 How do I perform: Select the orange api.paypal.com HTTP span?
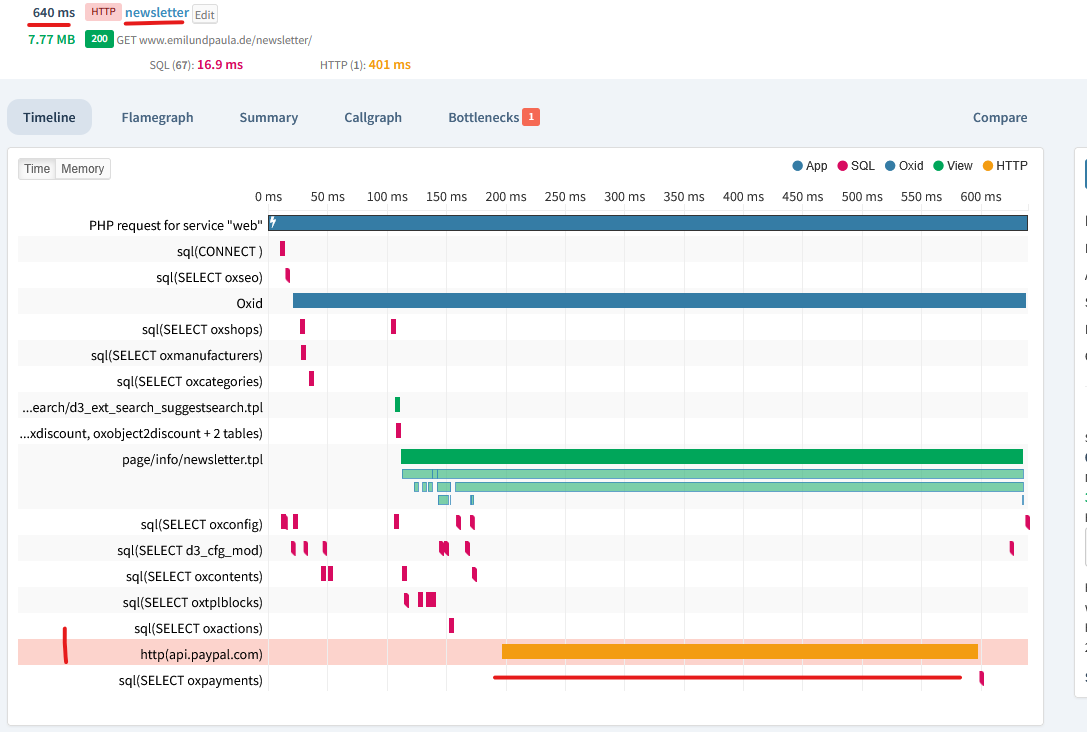[x=739, y=652]
